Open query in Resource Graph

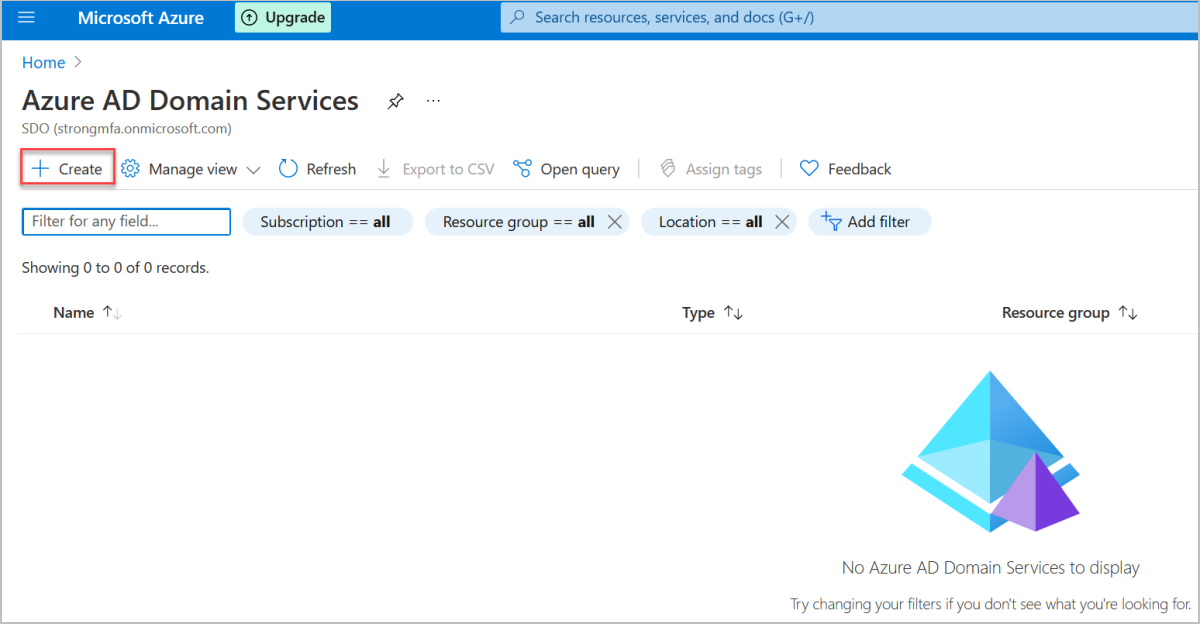pyautogui.click(x=566, y=169)
